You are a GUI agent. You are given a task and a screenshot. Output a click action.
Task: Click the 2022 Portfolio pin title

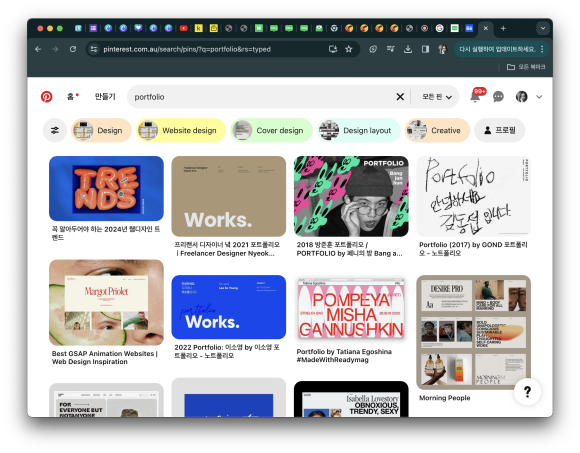coord(227,351)
